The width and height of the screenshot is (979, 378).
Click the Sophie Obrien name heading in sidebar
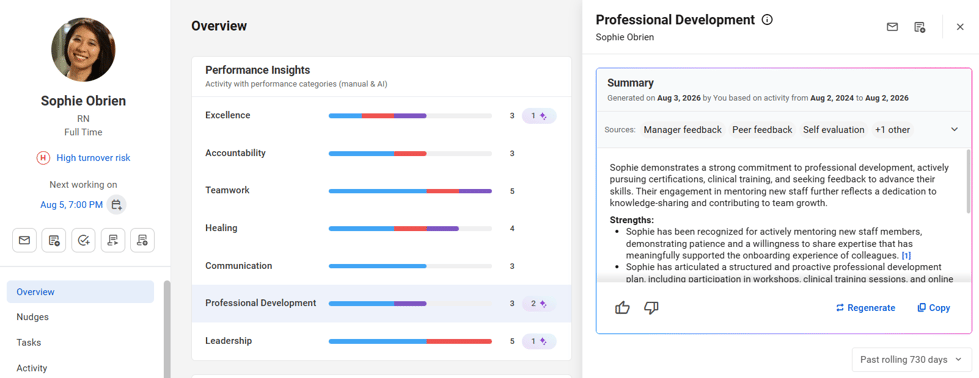pyautogui.click(x=83, y=101)
